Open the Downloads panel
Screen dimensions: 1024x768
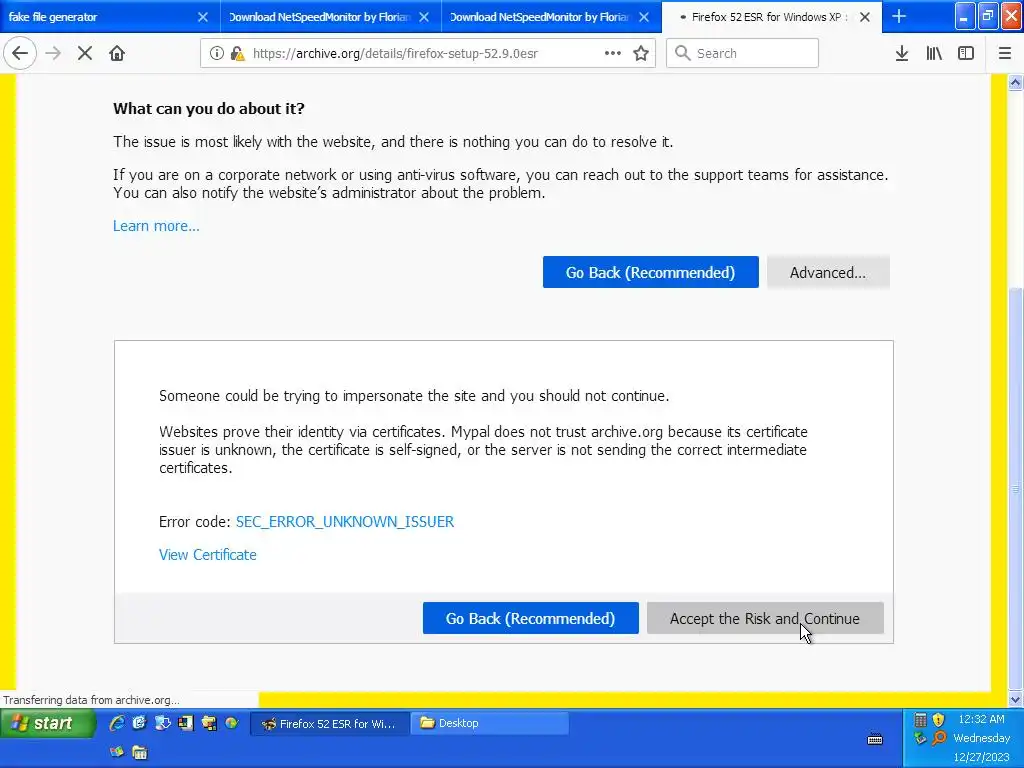(902, 54)
